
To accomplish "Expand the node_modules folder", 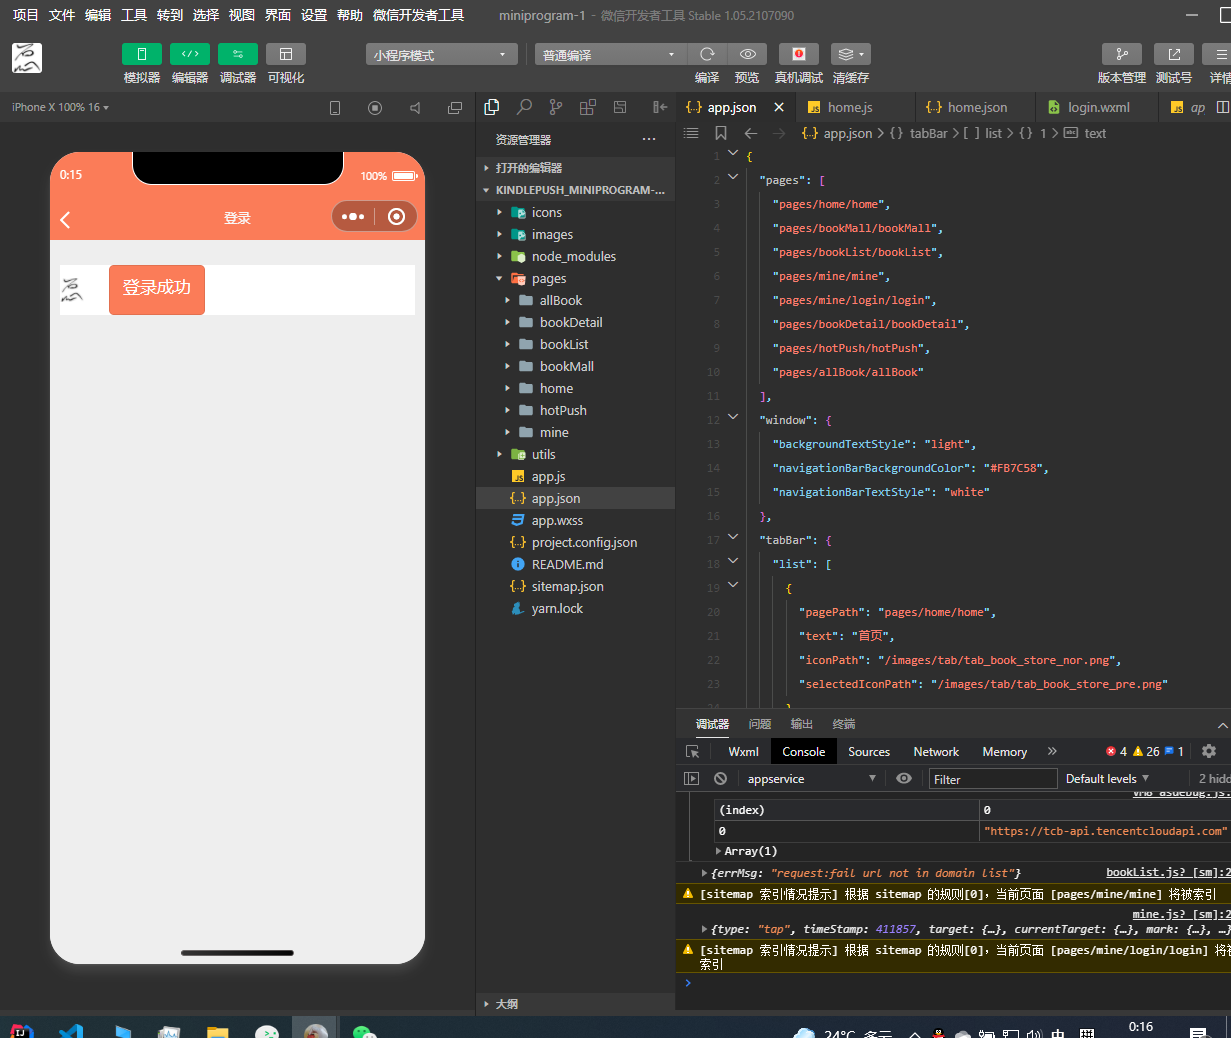I will 576,256.
